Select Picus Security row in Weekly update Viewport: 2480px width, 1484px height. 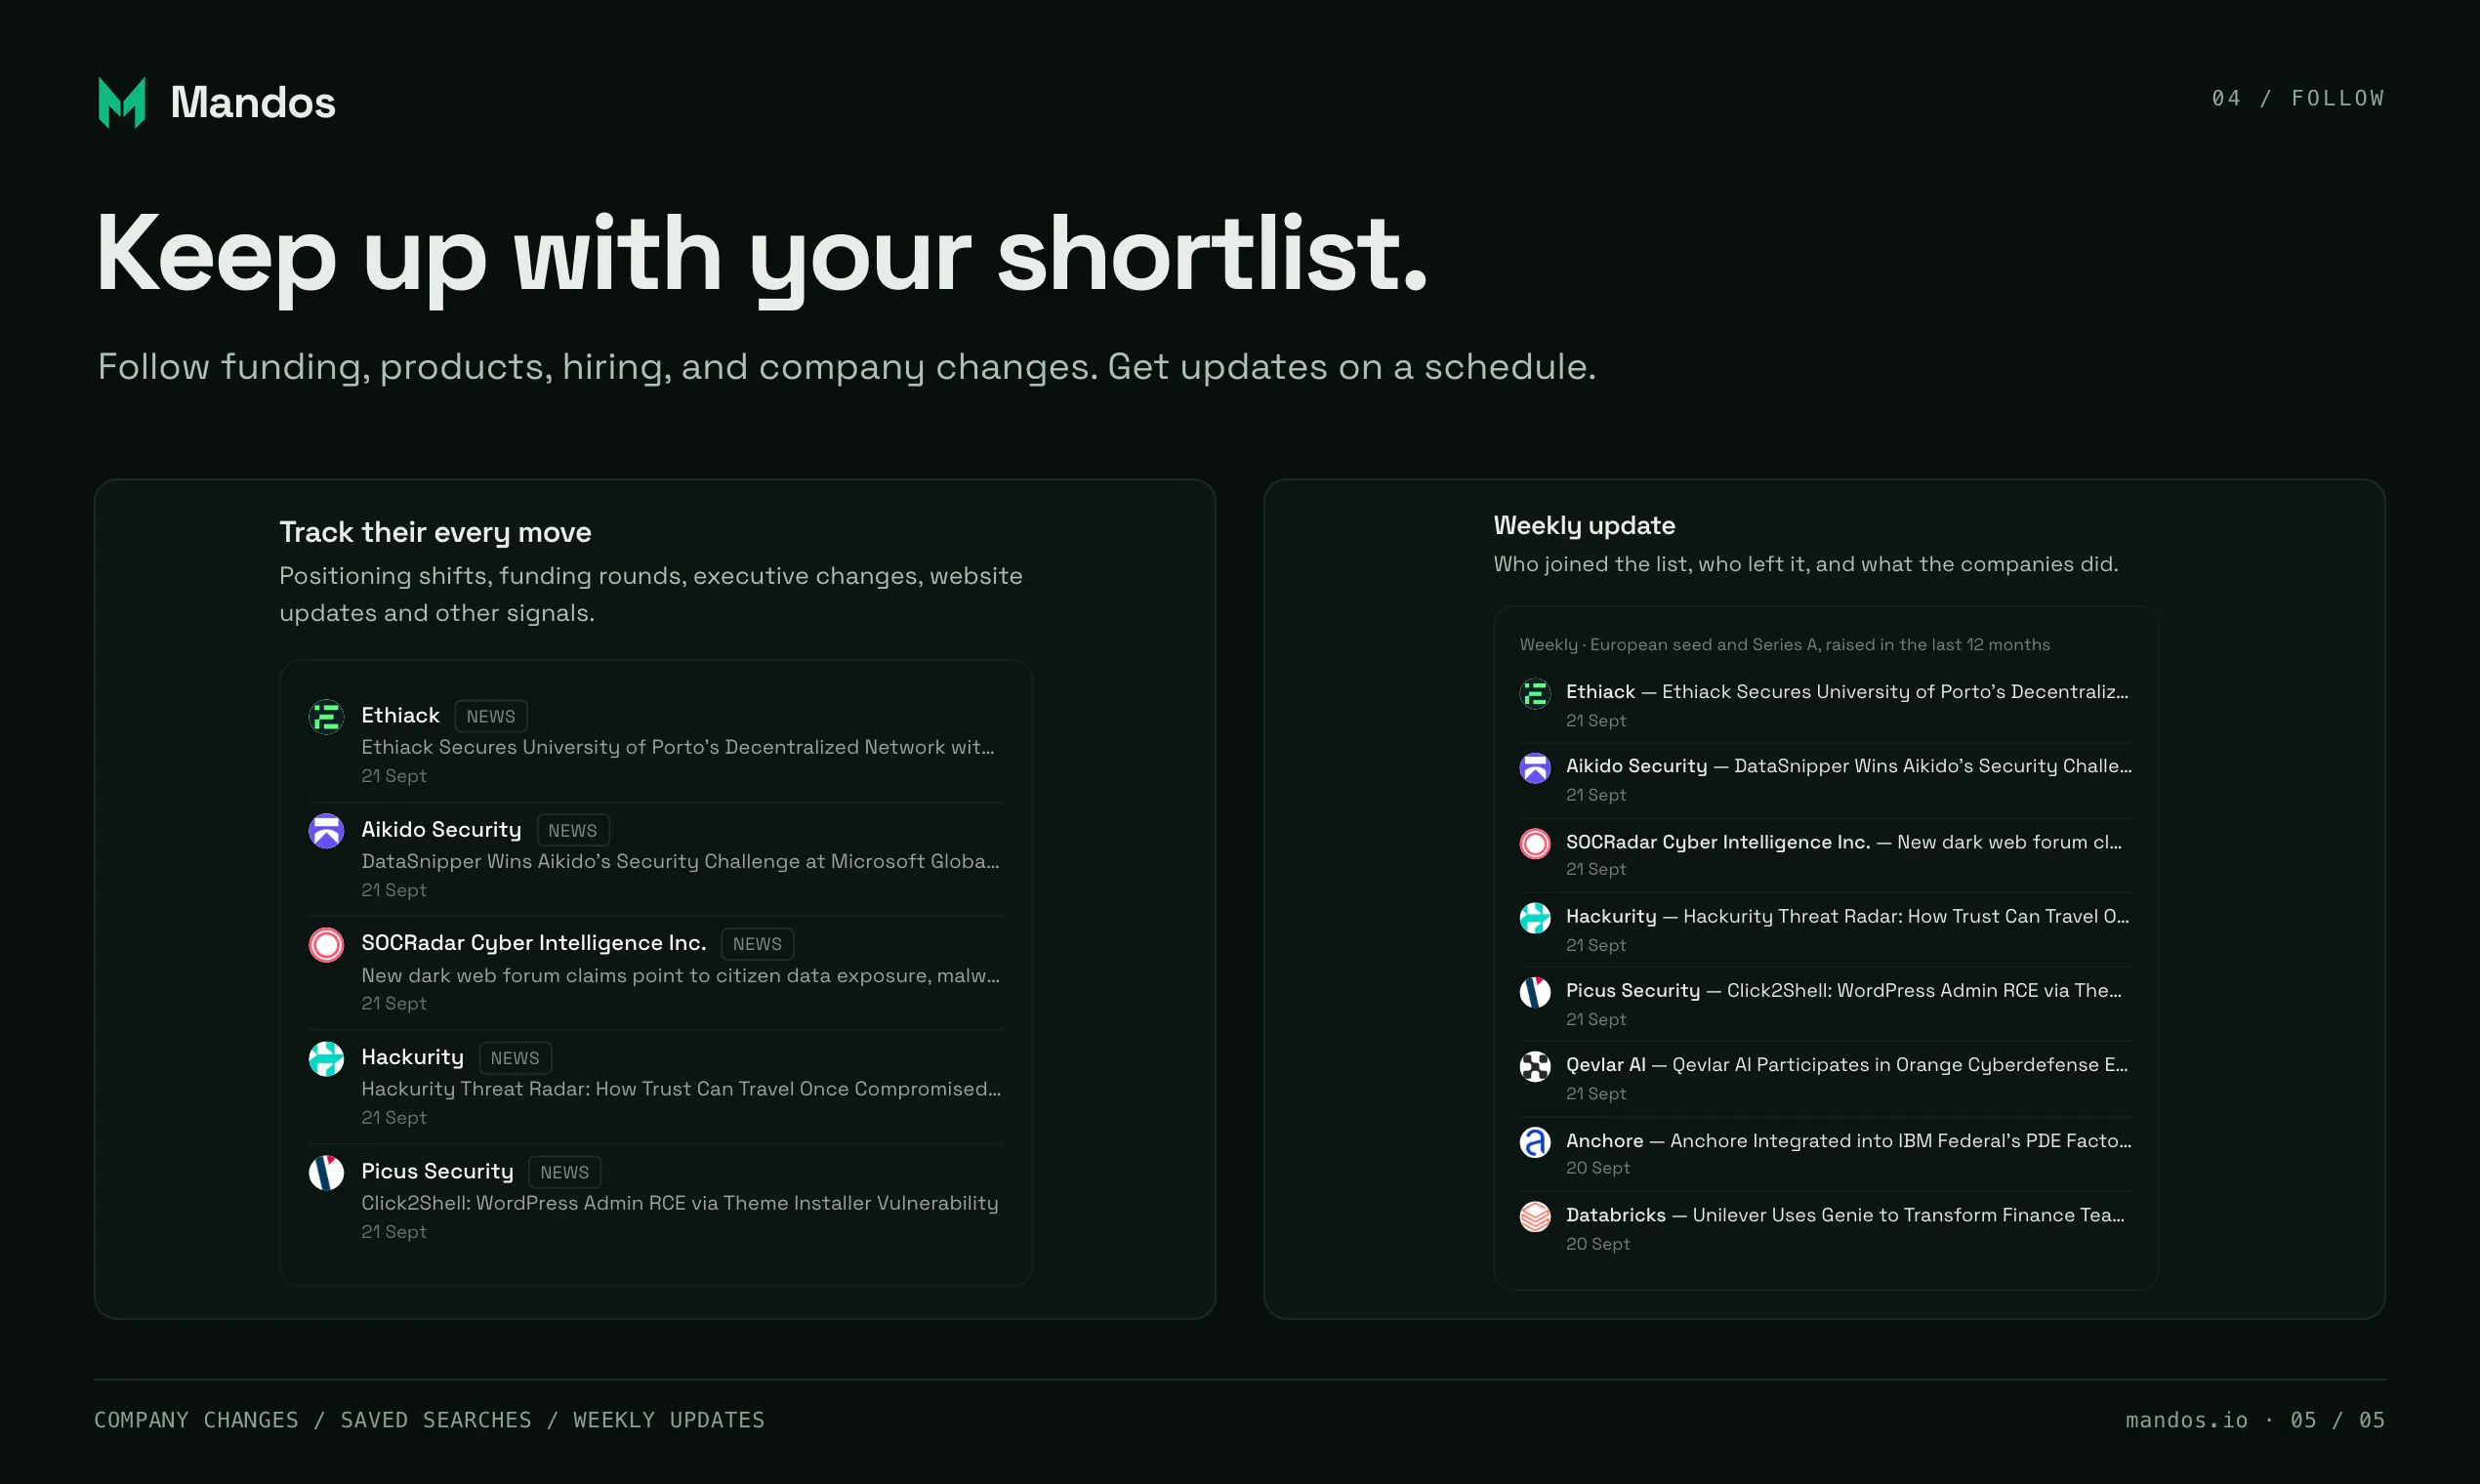click(x=1826, y=1004)
